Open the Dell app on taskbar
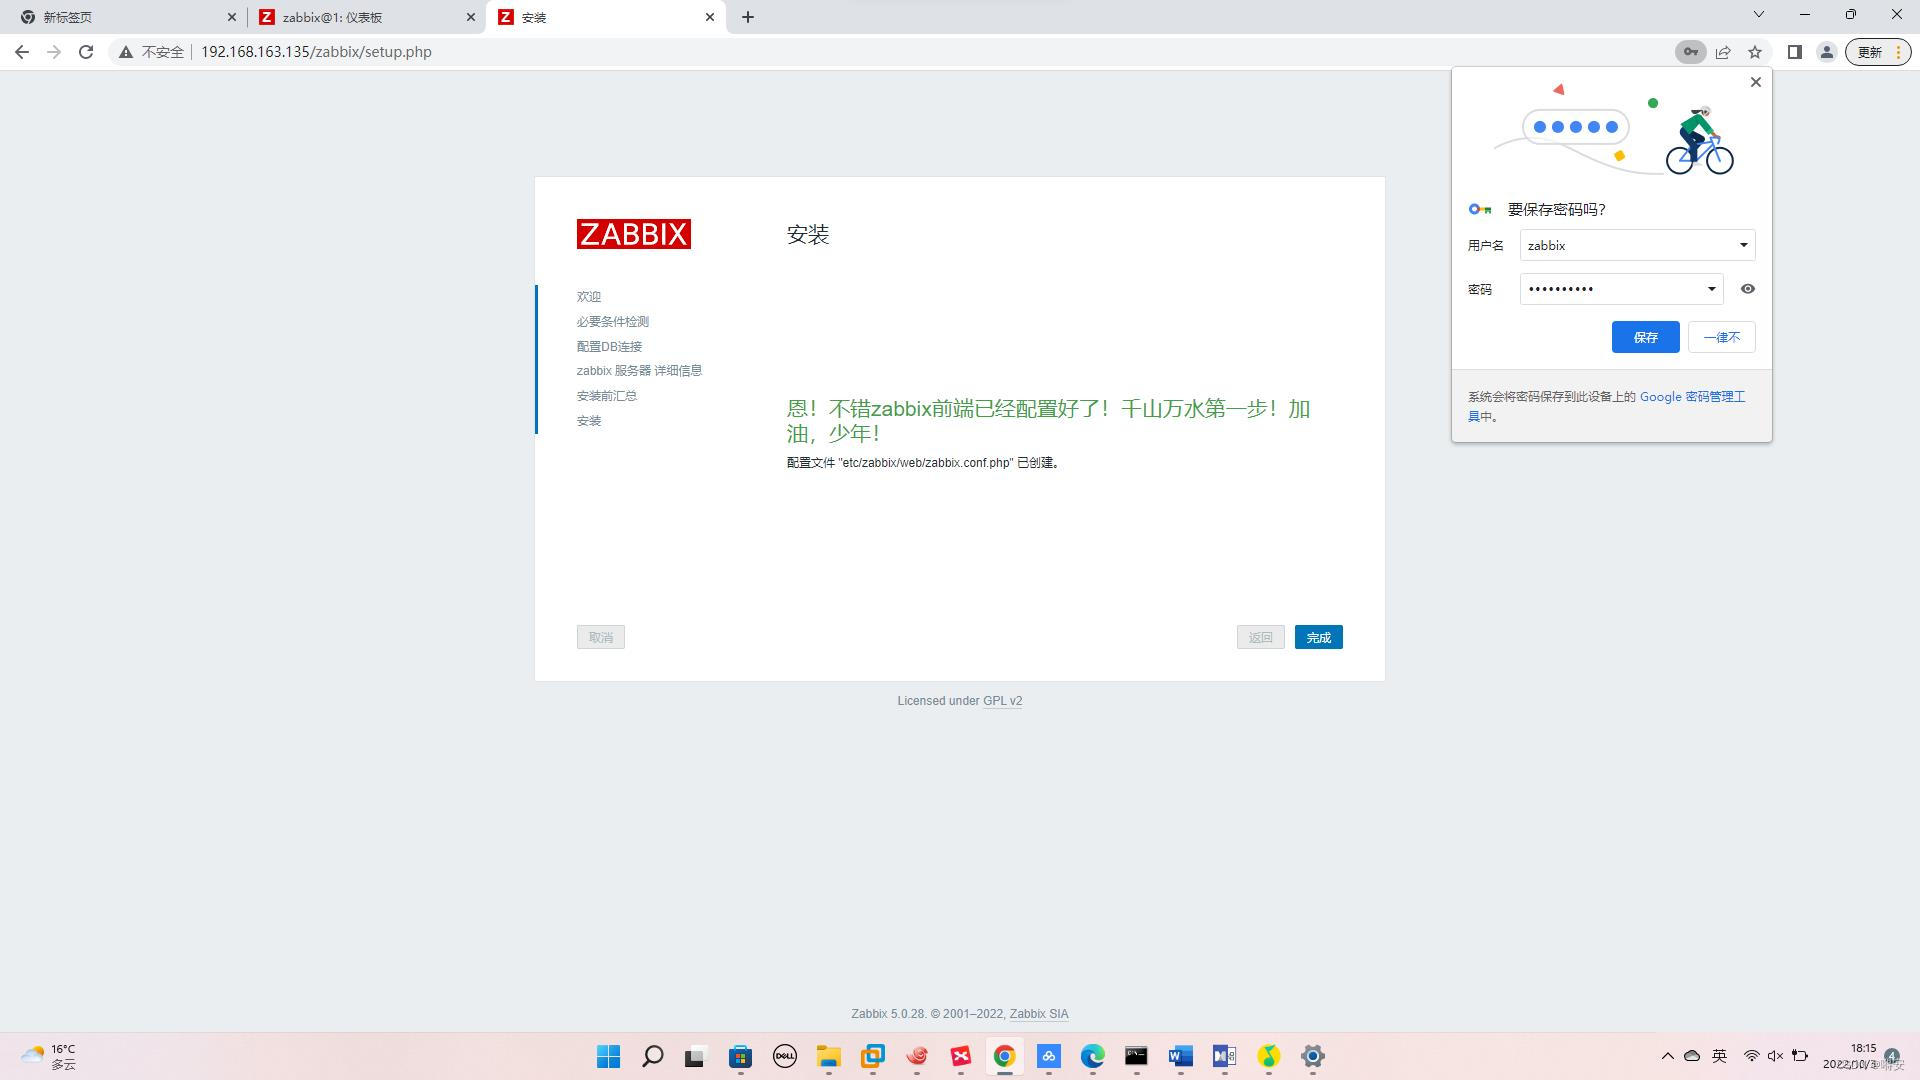 pos(785,1056)
